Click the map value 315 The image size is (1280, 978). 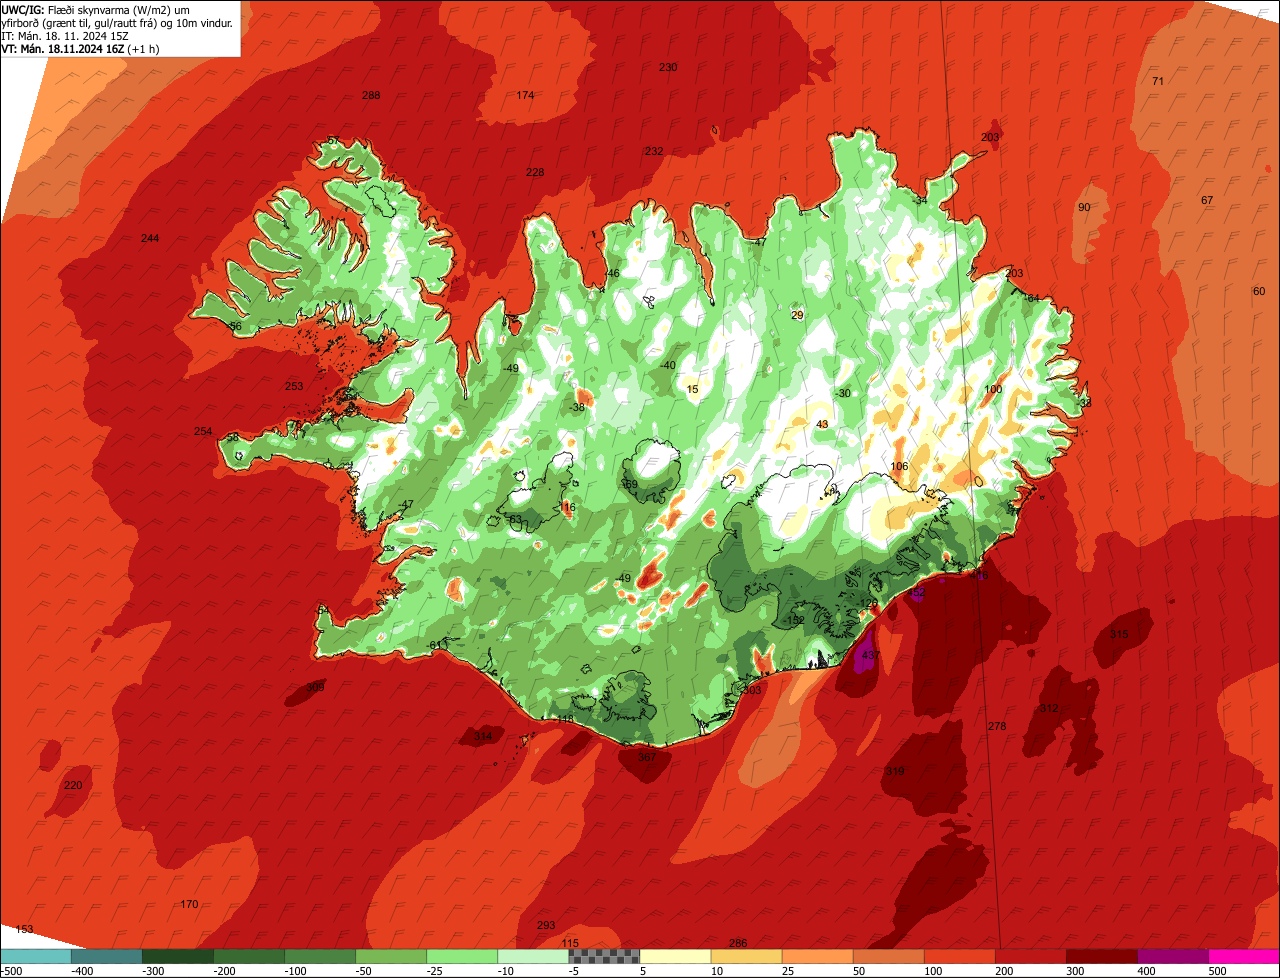click(1119, 634)
